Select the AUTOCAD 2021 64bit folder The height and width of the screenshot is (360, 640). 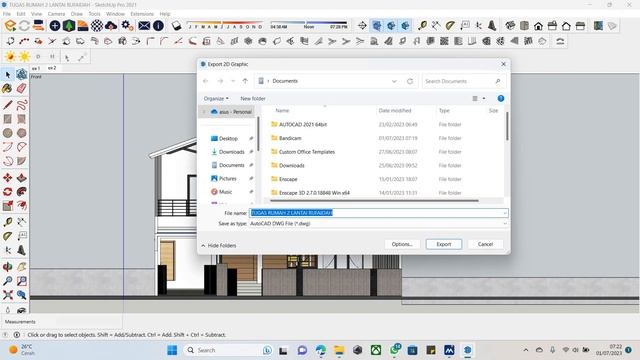tap(302, 124)
